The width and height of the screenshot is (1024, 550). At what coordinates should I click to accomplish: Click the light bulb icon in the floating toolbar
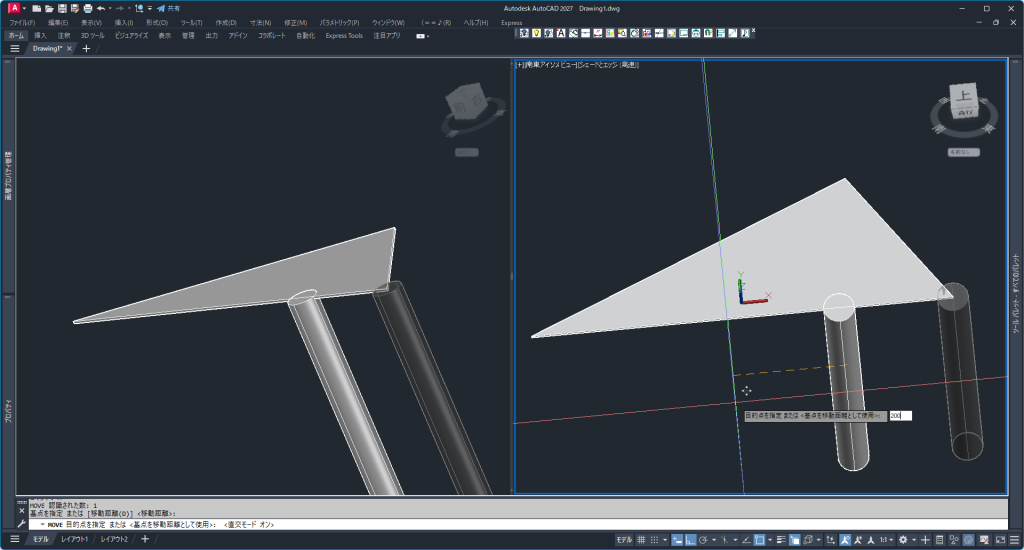tap(536, 33)
